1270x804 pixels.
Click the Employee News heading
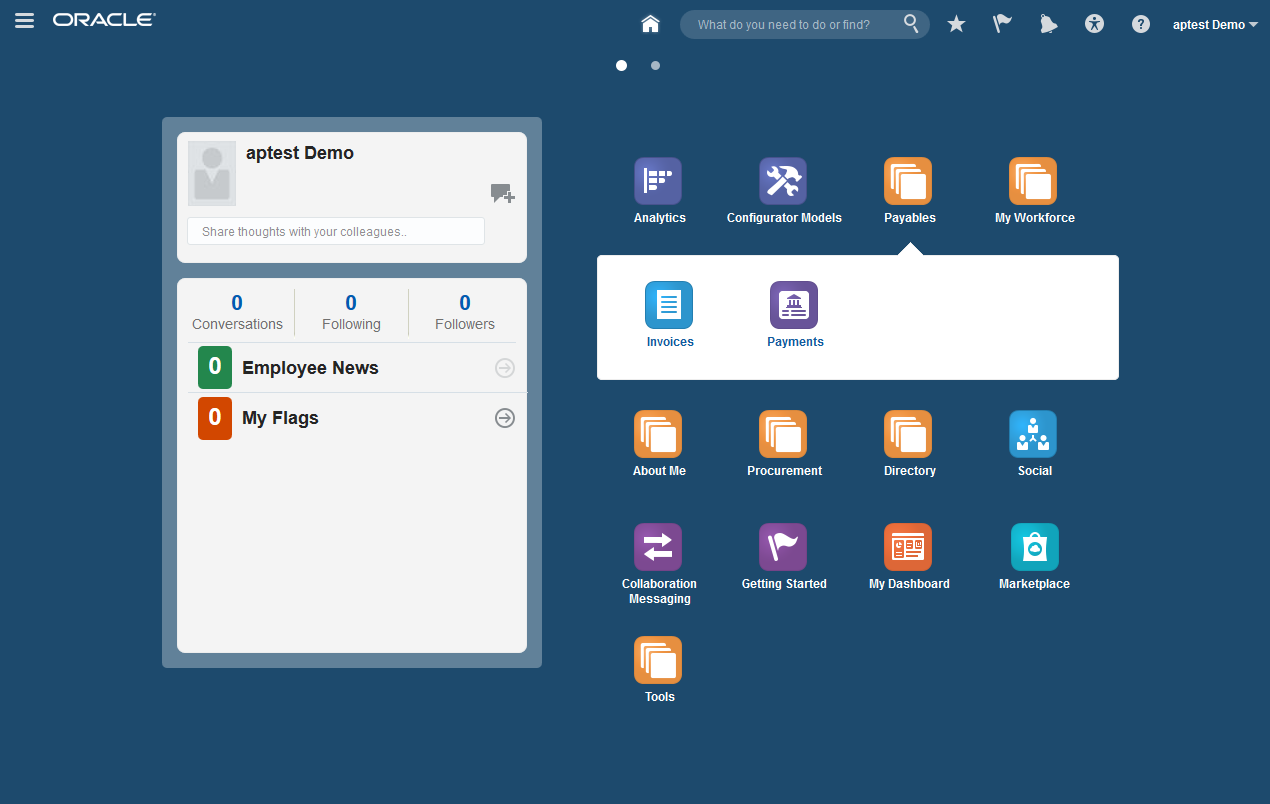[x=310, y=368]
